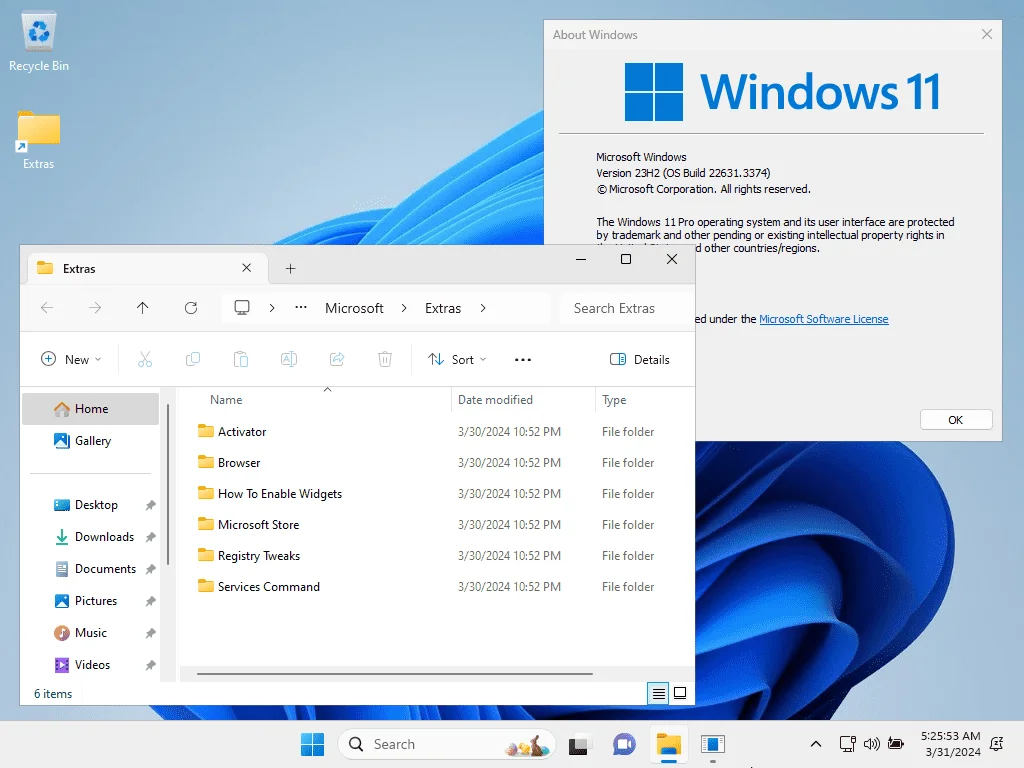The width and height of the screenshot is (1024, 768).
Task: Go forward in File Explorer
Action: pyautogui.click(x=95, y=308)
